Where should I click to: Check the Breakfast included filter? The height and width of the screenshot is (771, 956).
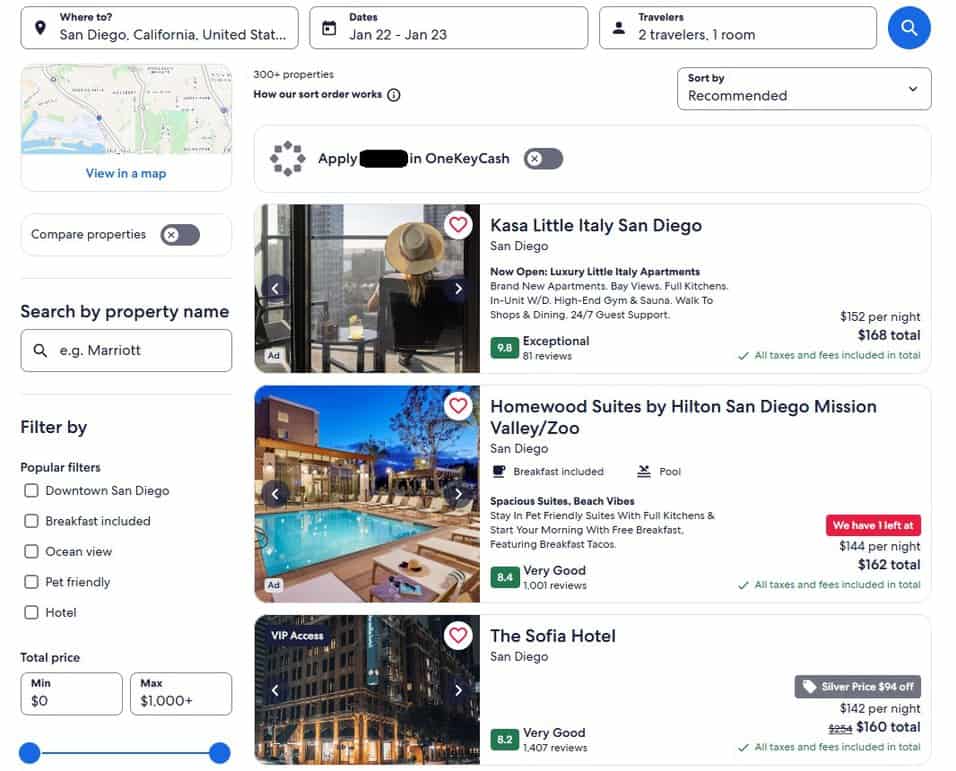(x=31, y=521)
